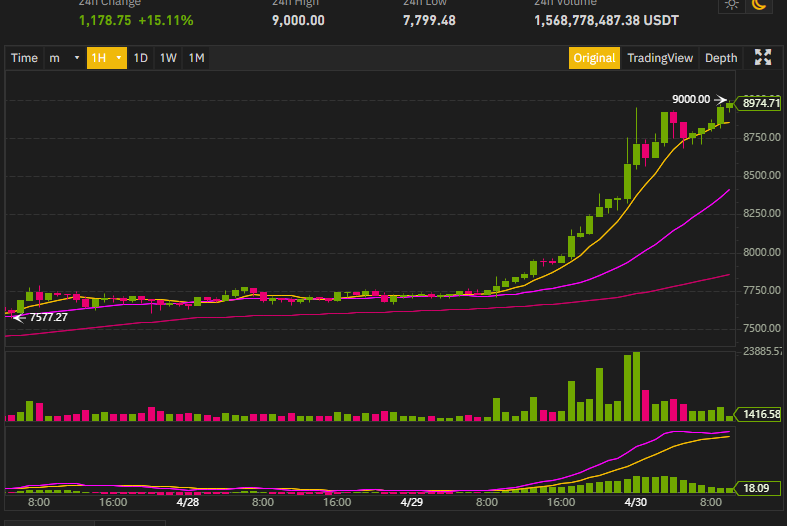This screenshot has width=787, height=526.
Task: Click the 7500.00 price axis label
Action: pos(761,328)
